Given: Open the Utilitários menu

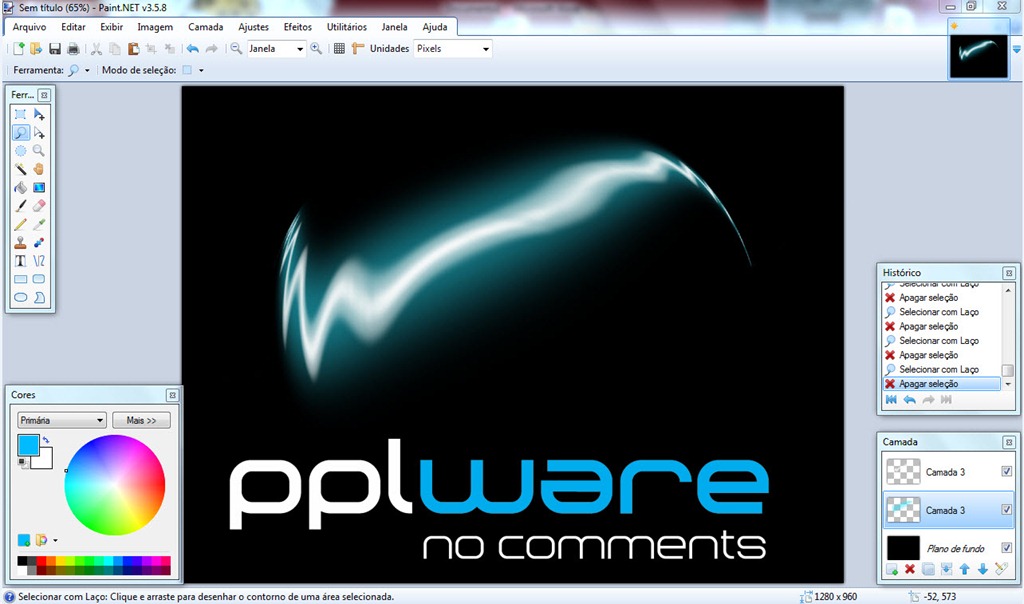Looking at the screenshot, I should [347, 27].
